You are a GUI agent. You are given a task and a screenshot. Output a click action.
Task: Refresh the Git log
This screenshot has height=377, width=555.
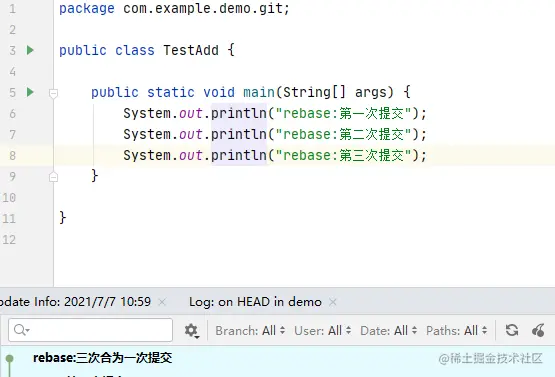pyautogui.click(x=512, y=330)
